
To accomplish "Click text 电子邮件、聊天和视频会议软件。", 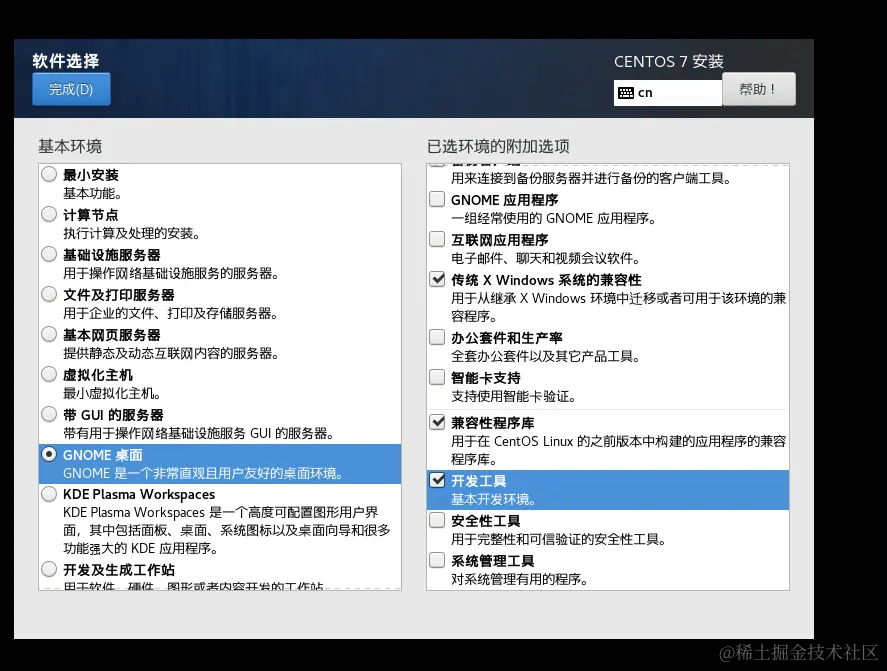I will point(546,259).
